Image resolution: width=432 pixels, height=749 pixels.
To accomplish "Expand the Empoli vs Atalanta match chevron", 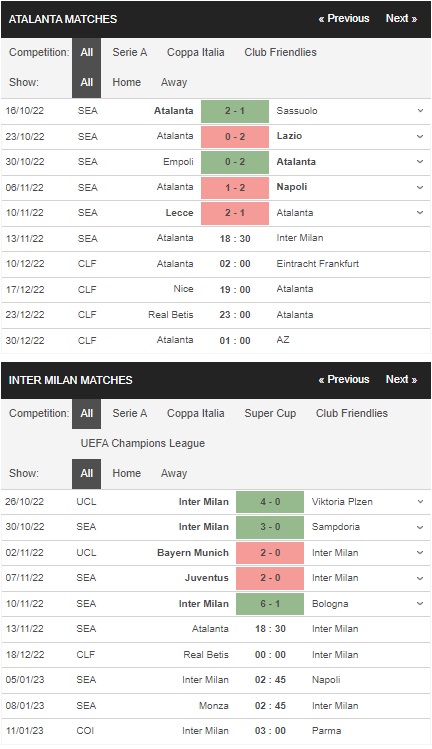I will tap(420, 161).
